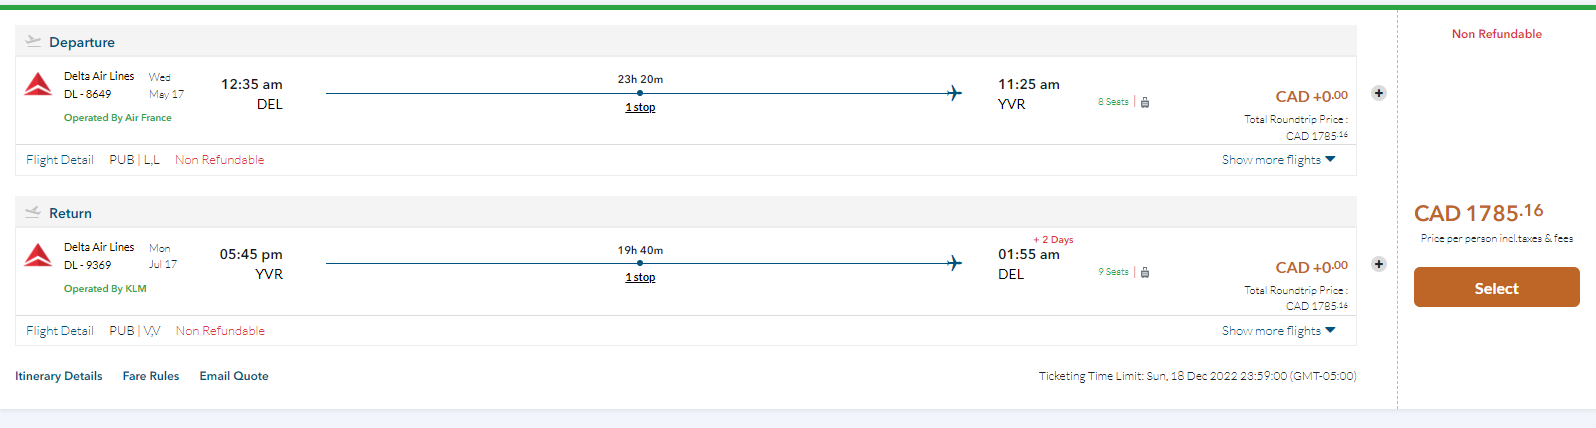Image resolution: width=1596 pixels, height=428 pixels.
Task: Expand return flight with plus icon
Action: pyautogui.click(x=1378, y=264)
